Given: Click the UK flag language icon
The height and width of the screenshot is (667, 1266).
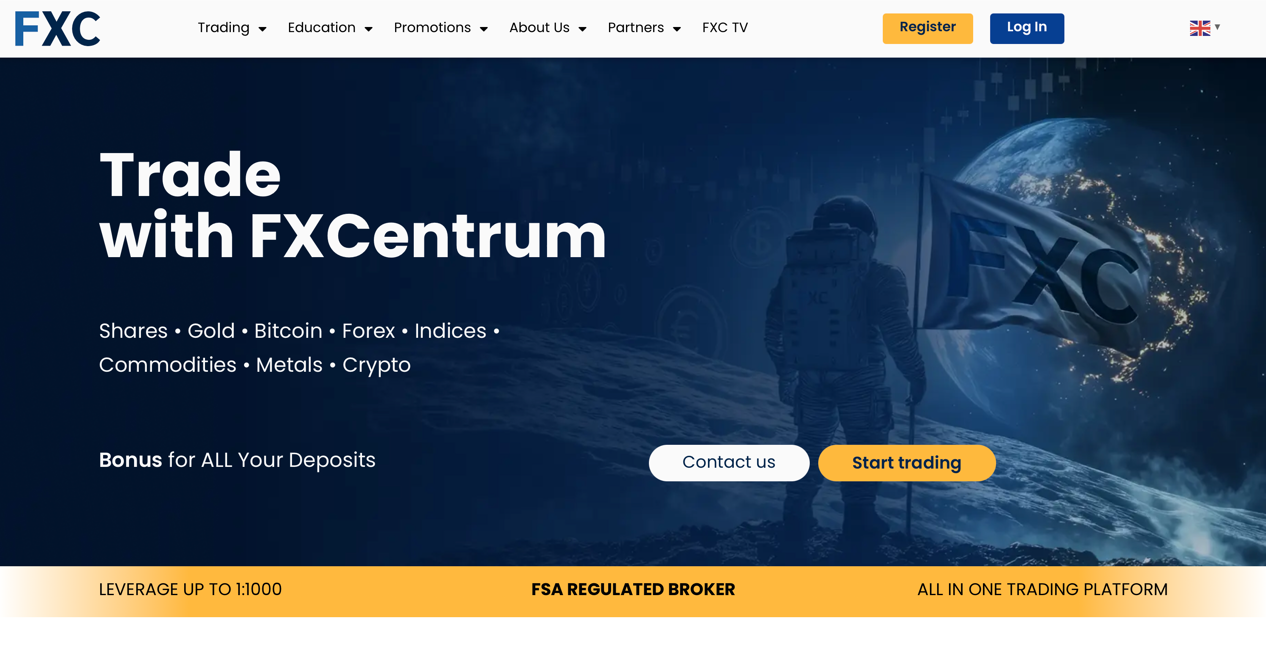Looking at the screenshot, I should (x=1199, y=28).
